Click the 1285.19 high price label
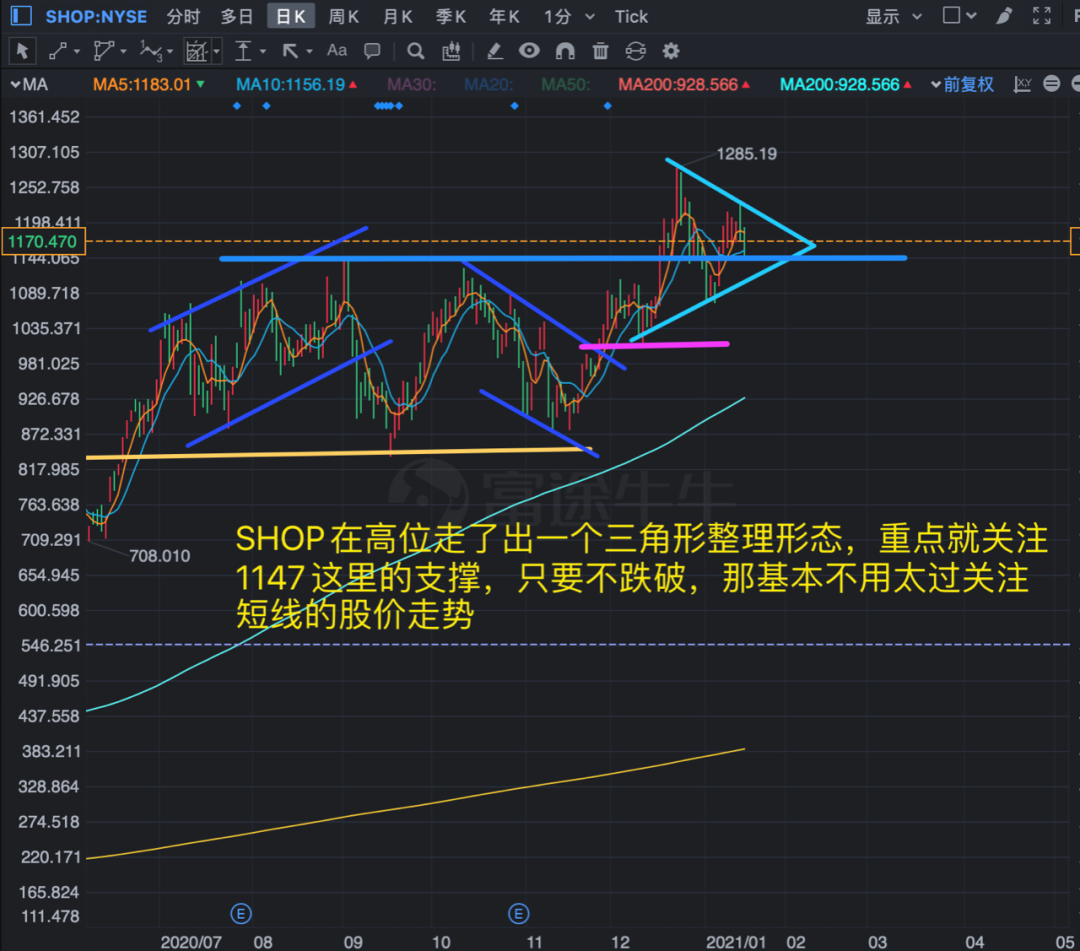The image size is (1080, 951). 747,154
